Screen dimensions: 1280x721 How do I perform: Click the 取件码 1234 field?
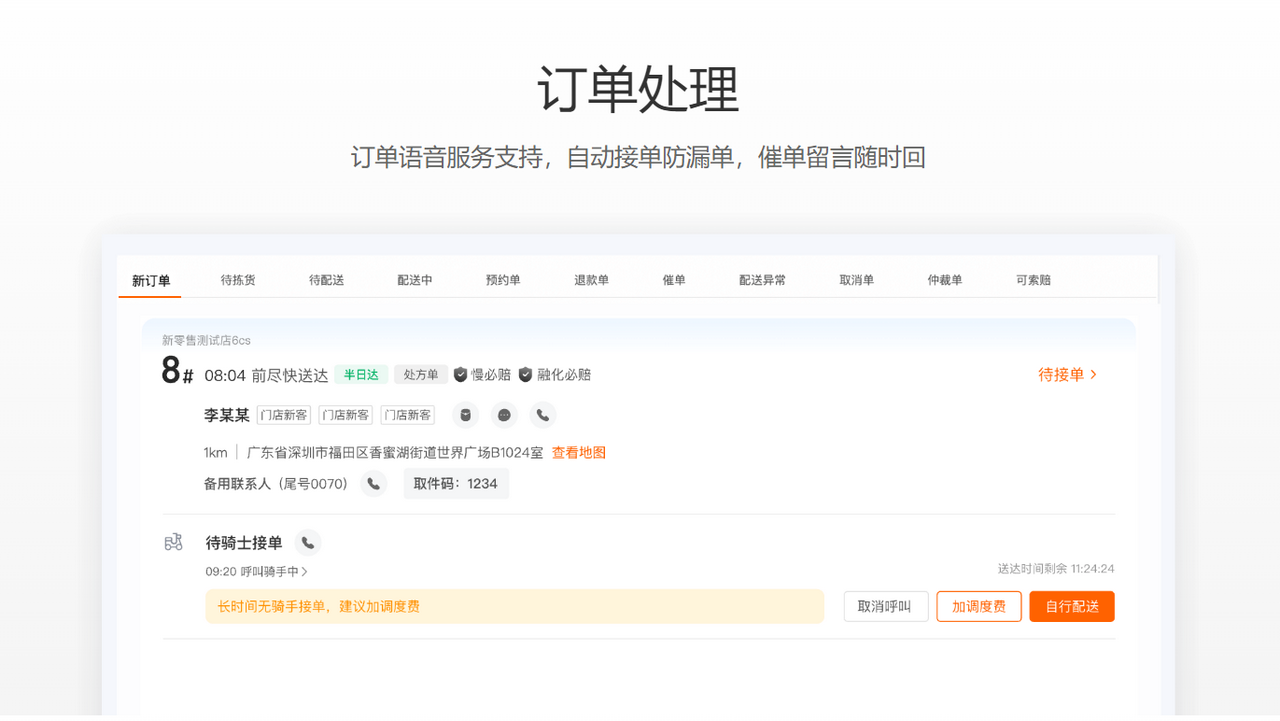[x=456, y=483]
